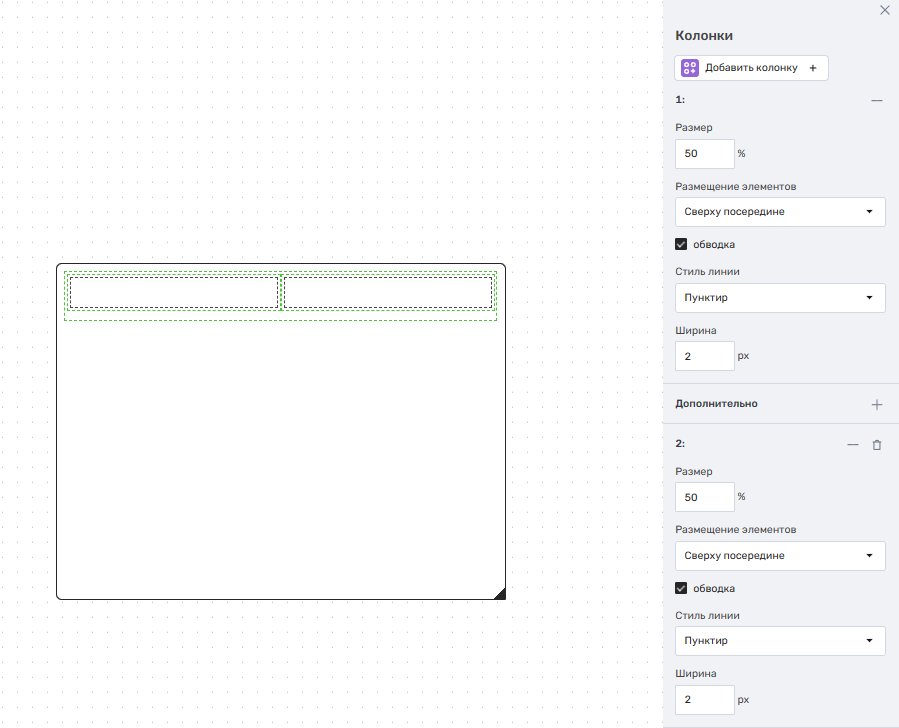This screenshot has height=728, width=899.
Task: Open Стиль линии dropdown for column 1
Action: 780,298
